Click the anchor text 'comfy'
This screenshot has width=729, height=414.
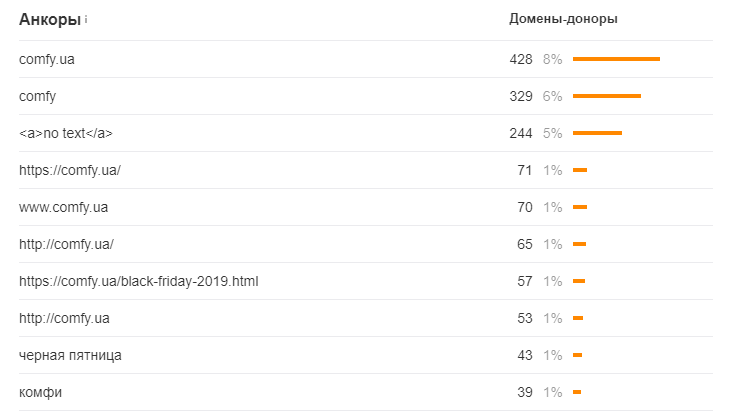38,96
